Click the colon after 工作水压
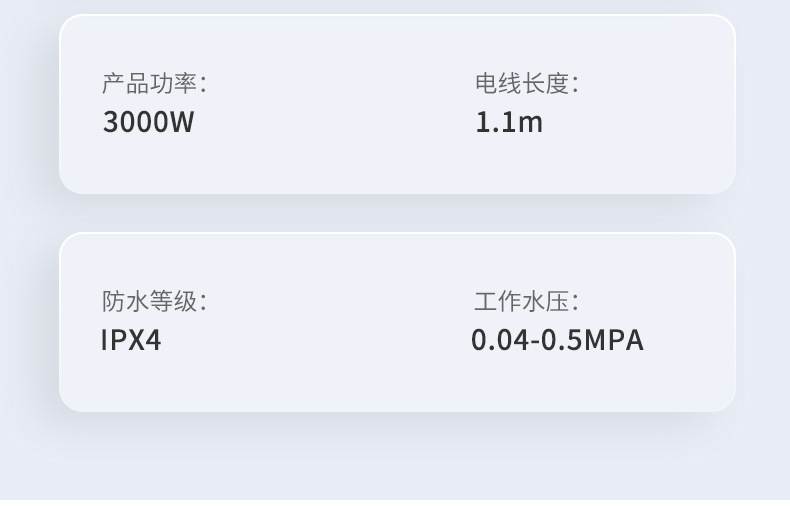Viewport: 790px width, 506px height. [575, 303]
